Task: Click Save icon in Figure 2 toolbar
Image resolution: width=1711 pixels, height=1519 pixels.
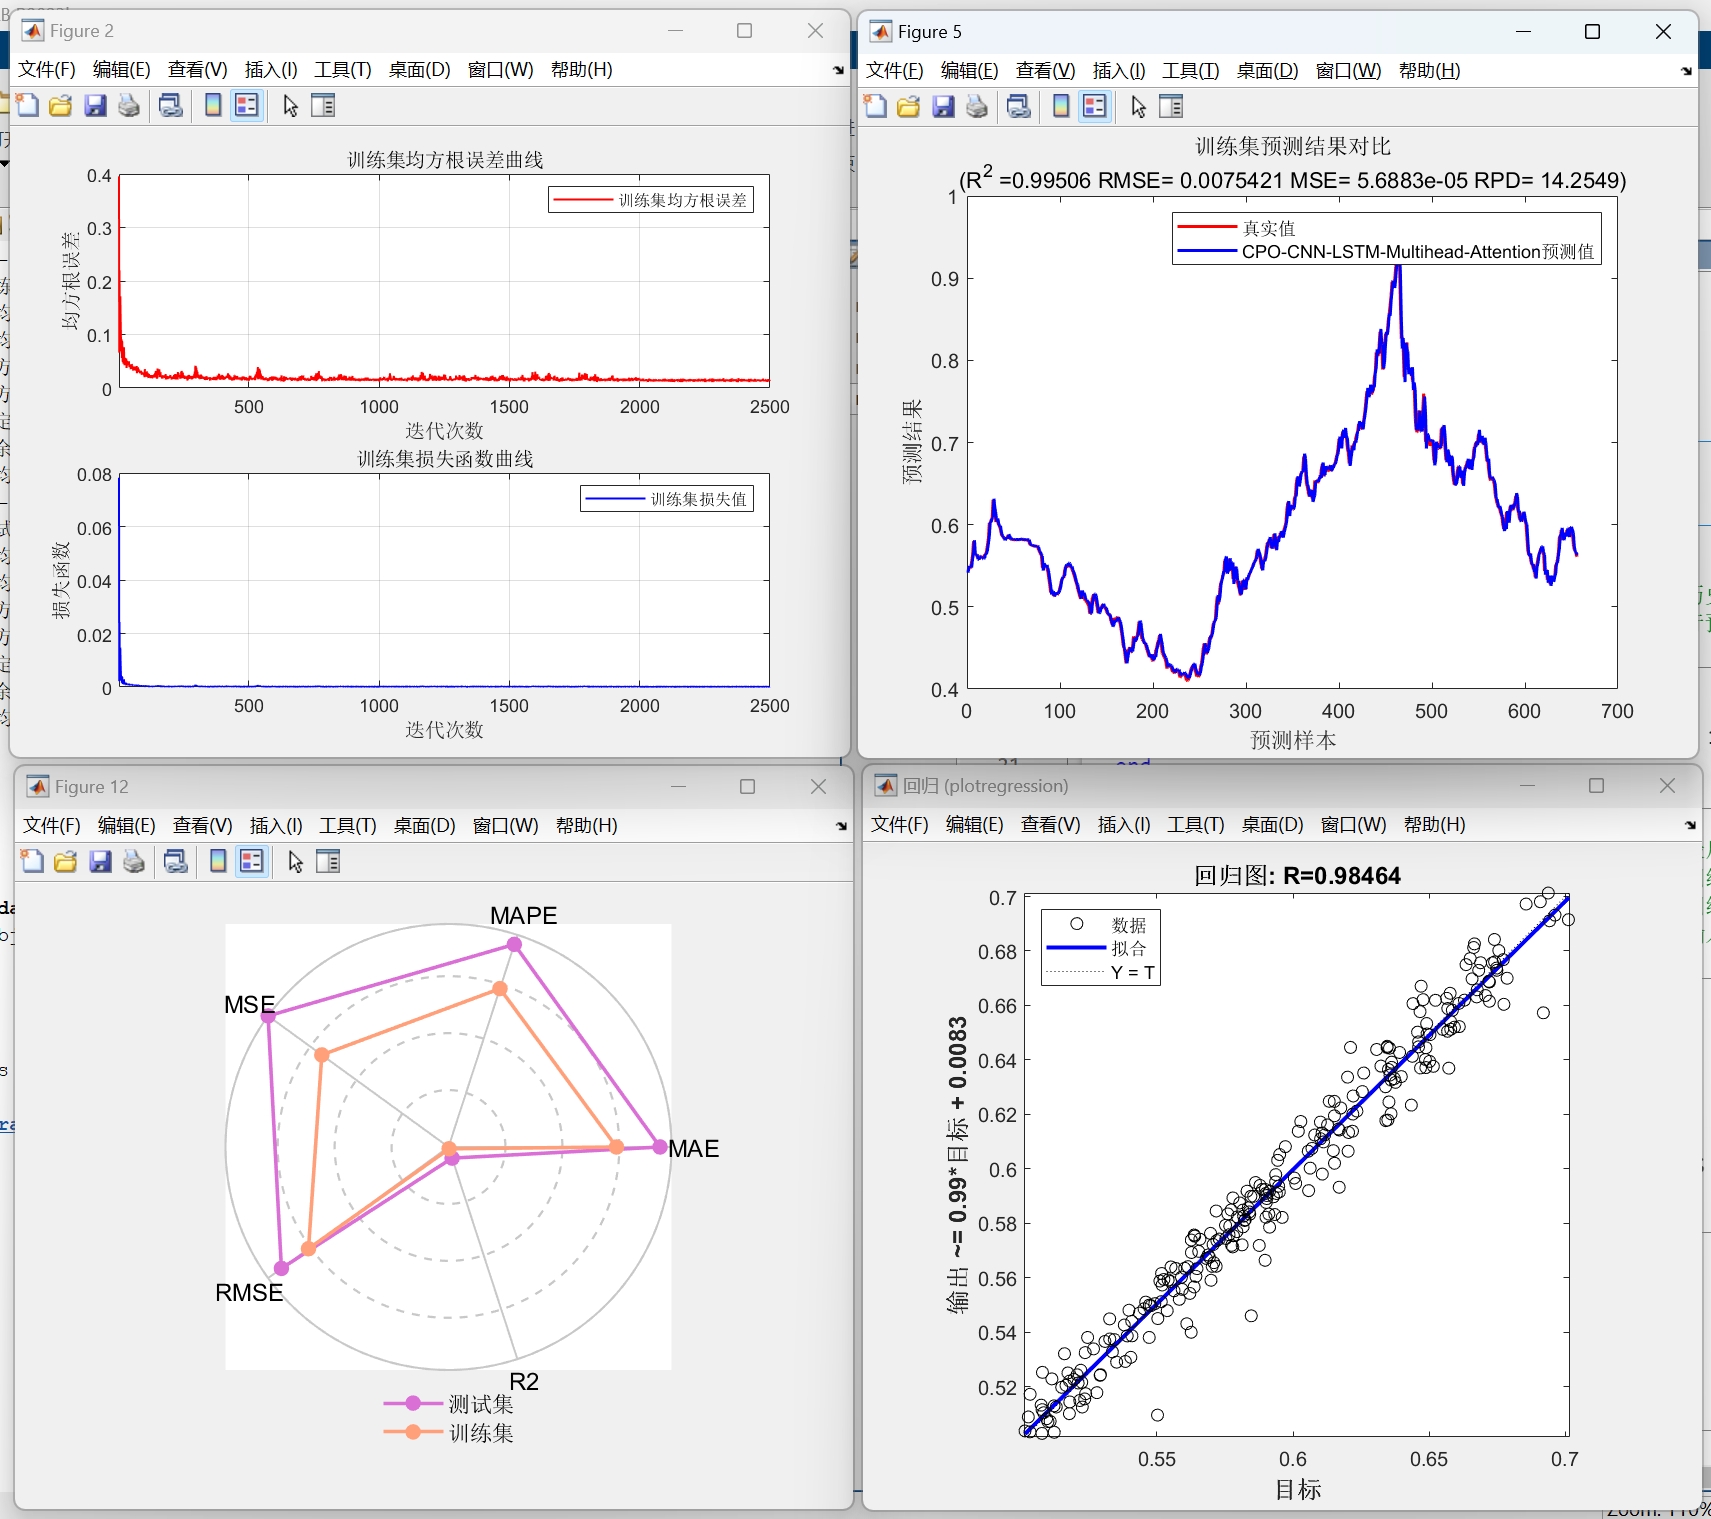Action: tap(95, 105)
